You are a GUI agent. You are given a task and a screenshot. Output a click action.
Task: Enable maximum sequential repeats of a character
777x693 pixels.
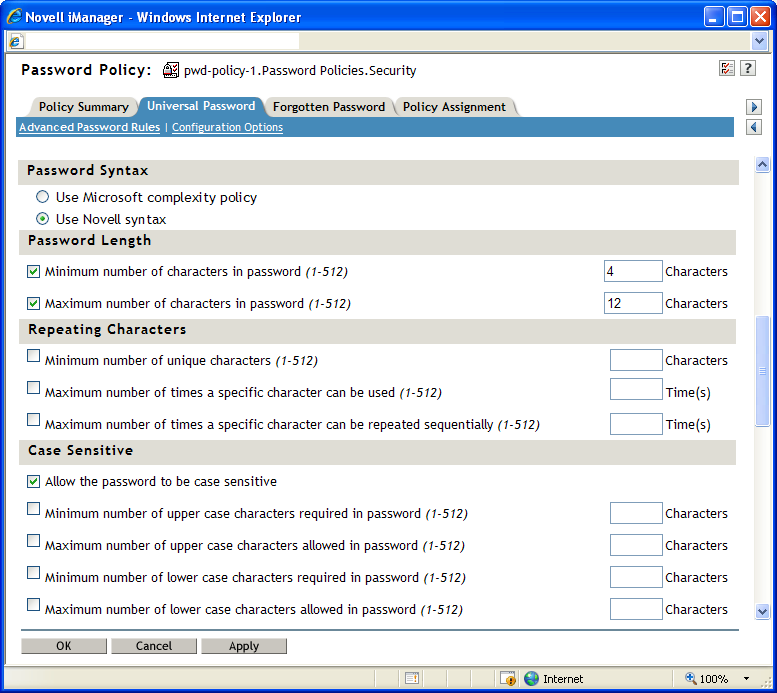33,419
